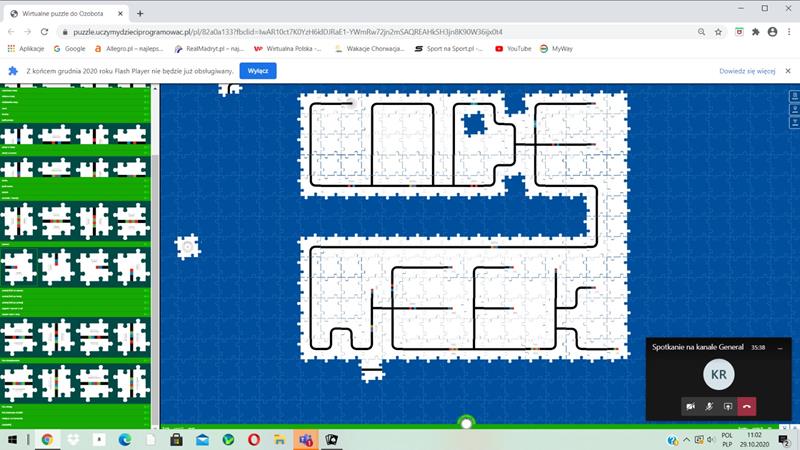Hang up the Teams call
Viewport: 800px width, 450px height.
click(747, 406)
